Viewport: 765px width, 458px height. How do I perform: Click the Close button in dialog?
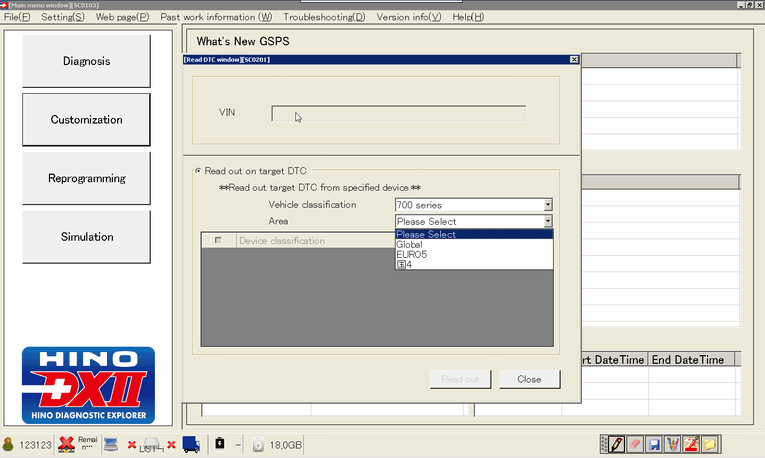529,379
